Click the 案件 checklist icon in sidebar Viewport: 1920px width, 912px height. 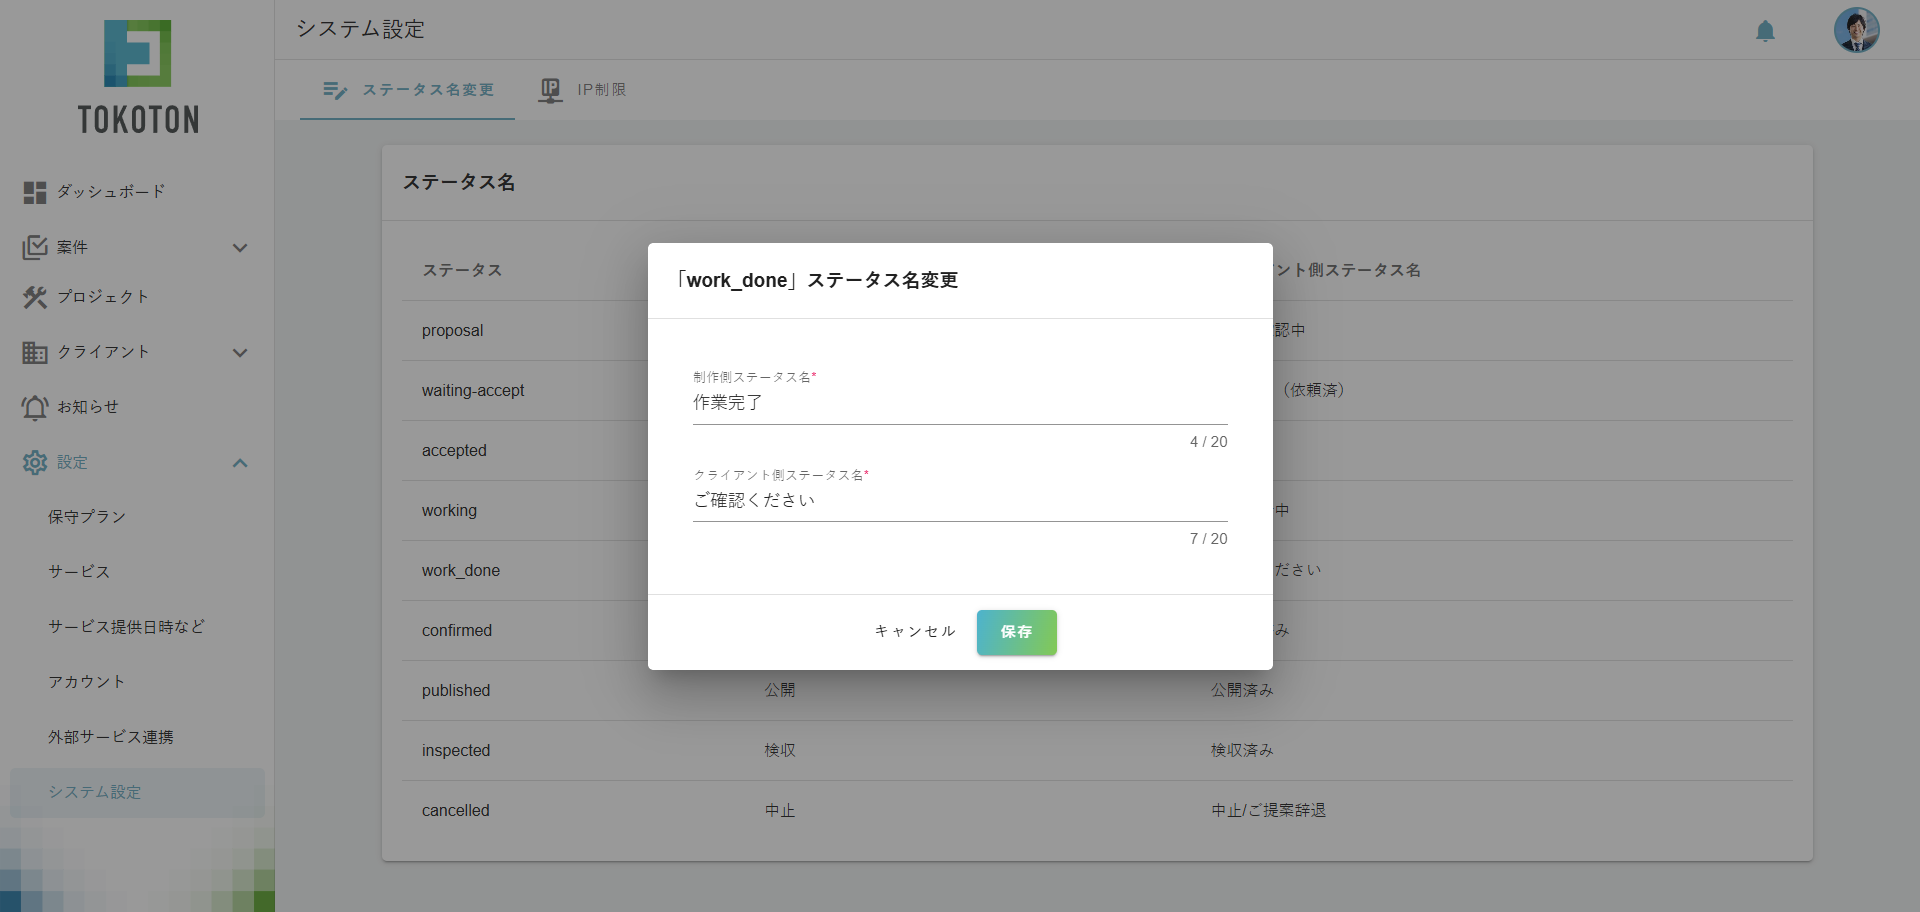[x=34, y=247]
